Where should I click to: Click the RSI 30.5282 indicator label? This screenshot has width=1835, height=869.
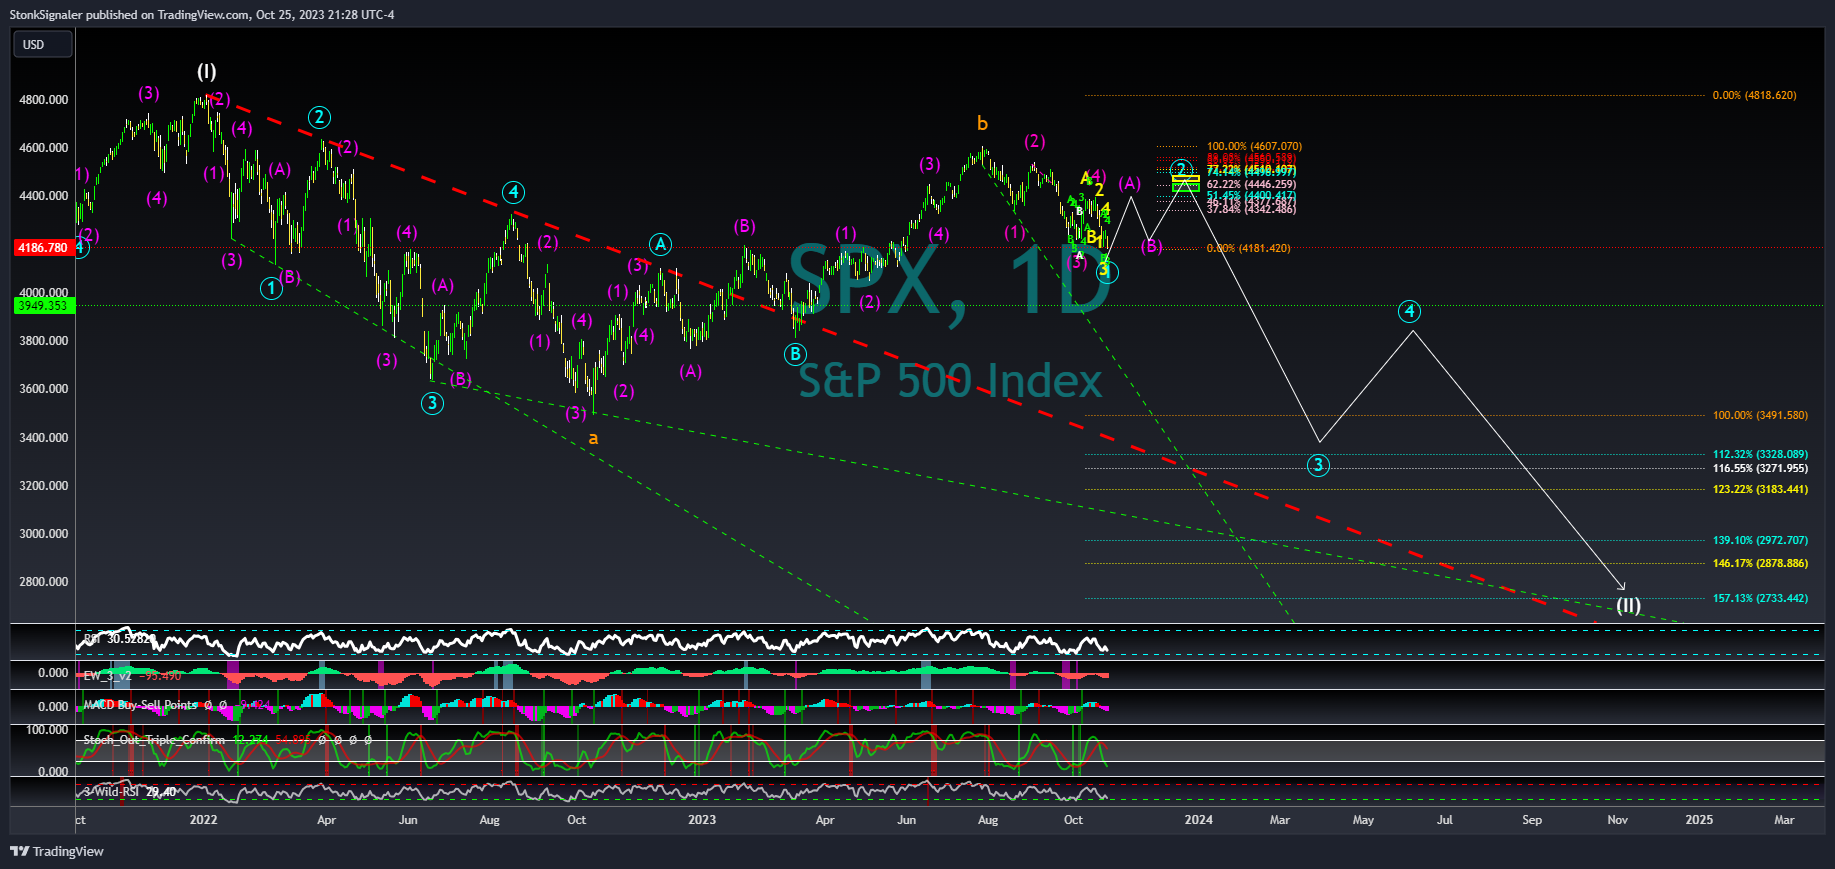(119, 639)
